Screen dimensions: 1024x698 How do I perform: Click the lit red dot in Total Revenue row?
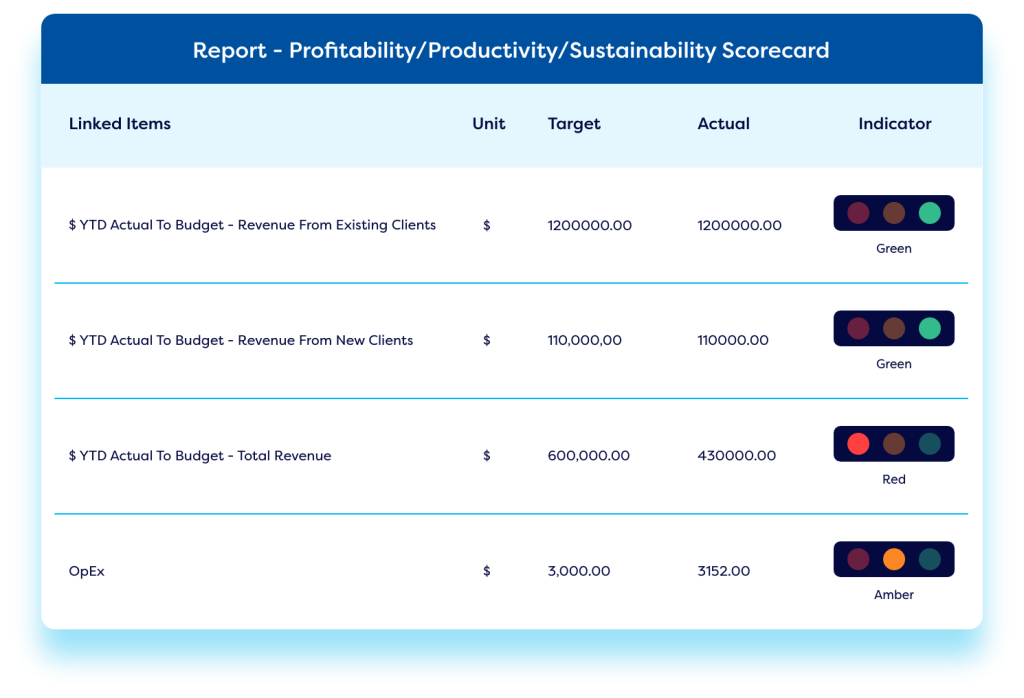click(x=858, y=444)
